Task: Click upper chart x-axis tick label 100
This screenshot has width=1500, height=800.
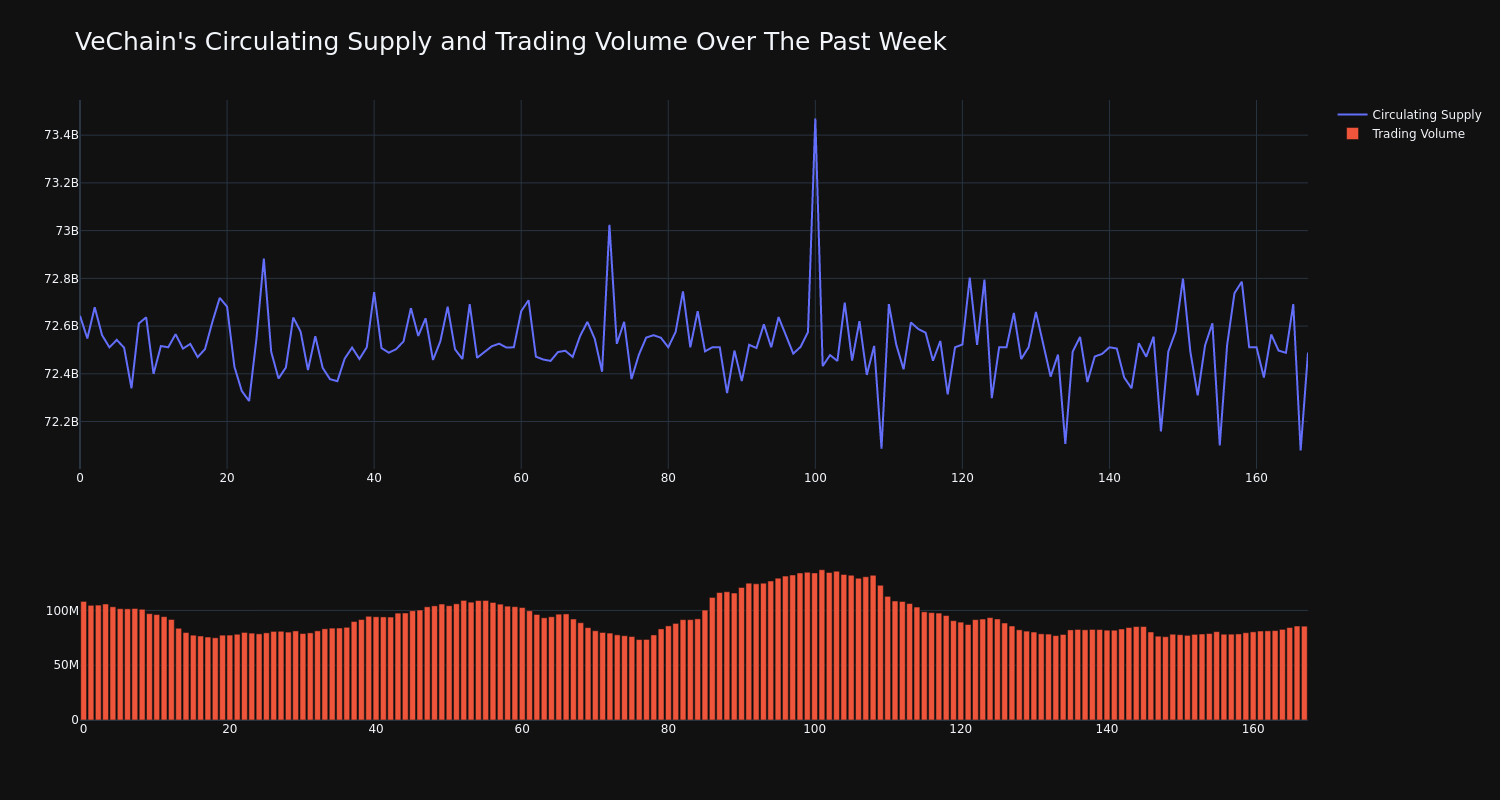Action: pyautogui.click(x=815, y=478)
